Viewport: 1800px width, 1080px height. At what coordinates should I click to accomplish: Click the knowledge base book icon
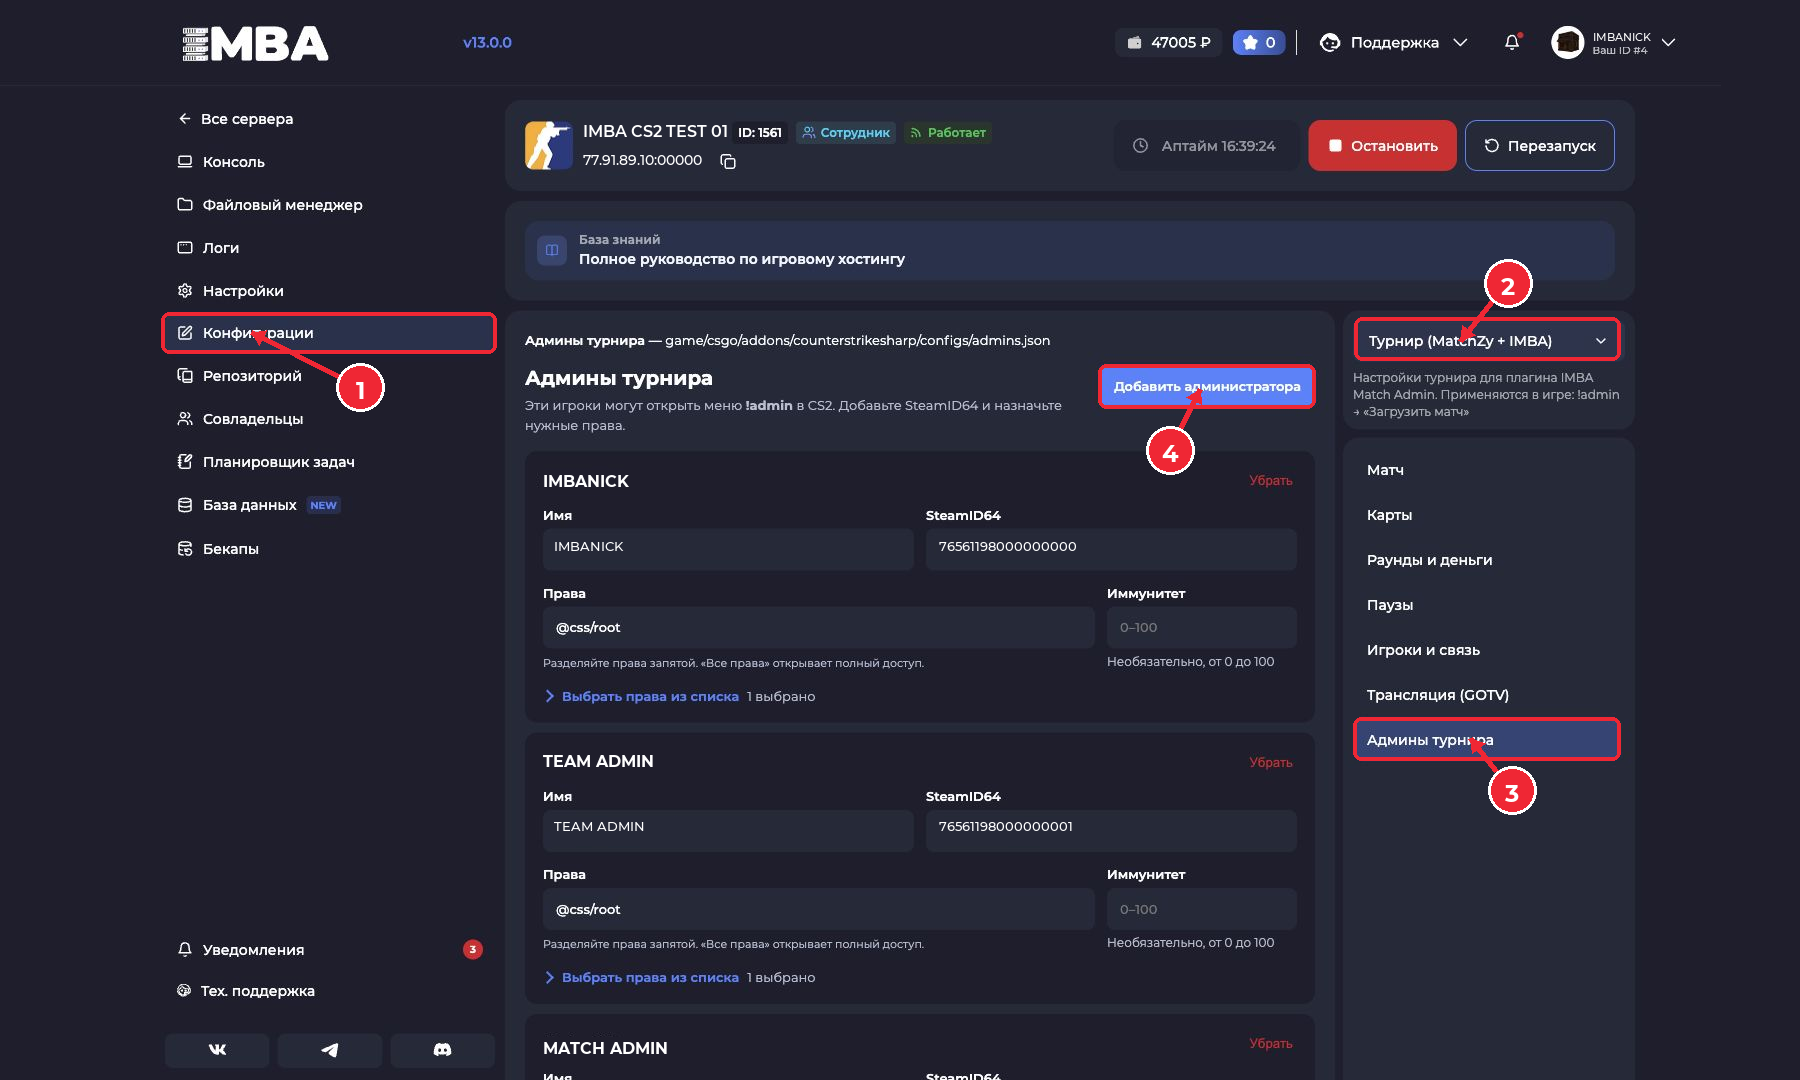(552, 250)
